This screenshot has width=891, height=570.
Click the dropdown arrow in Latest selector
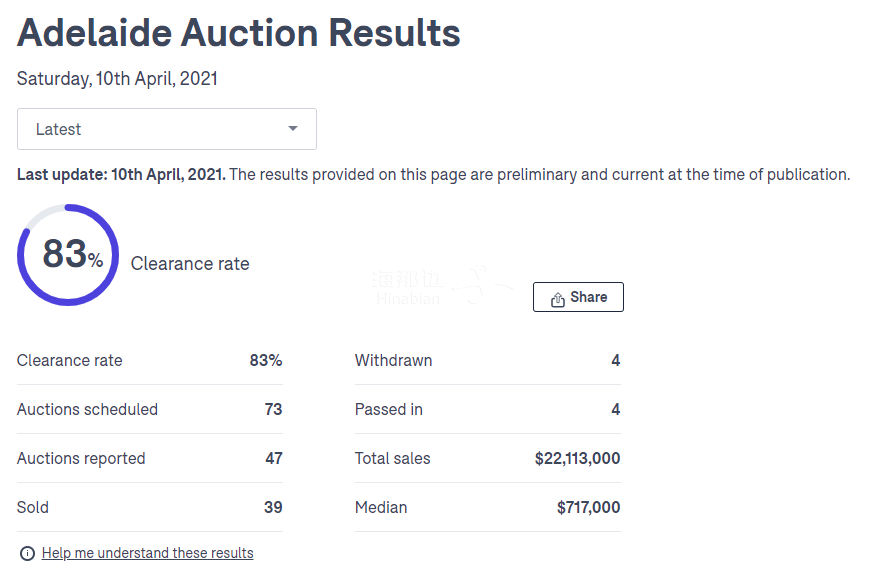pos(293,129)
